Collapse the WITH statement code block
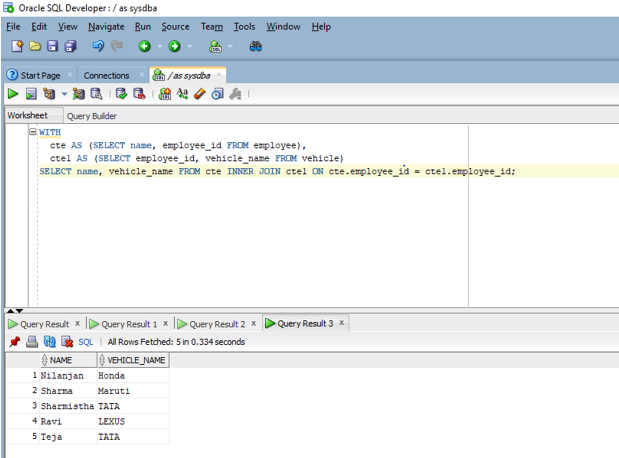This screenshot has width=619, height=458. 33,131
